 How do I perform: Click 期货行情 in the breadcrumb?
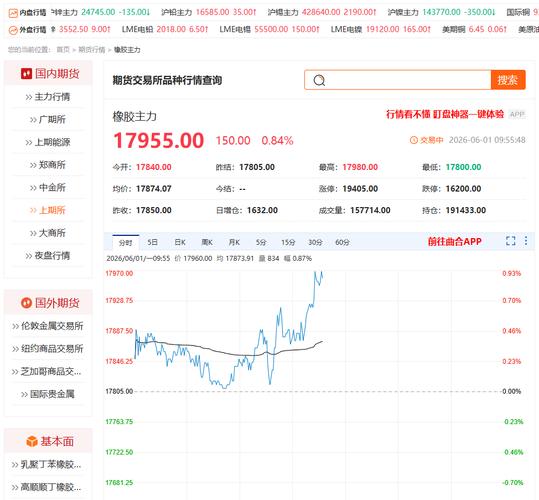[x=92, y=50]
